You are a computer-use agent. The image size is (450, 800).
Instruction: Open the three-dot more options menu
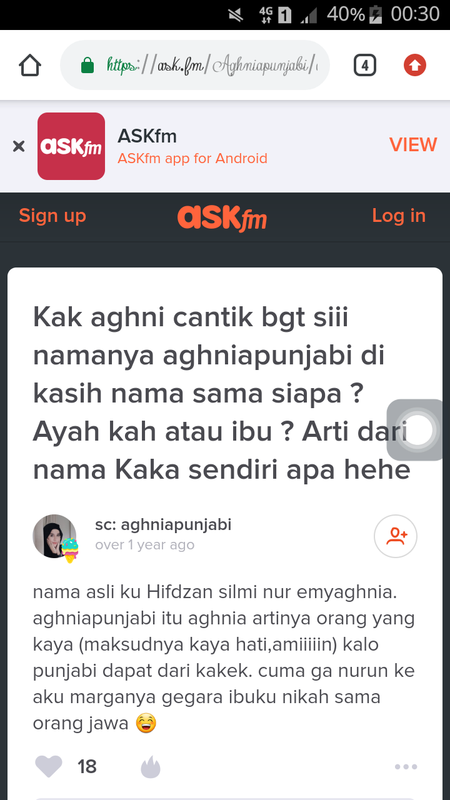[406, 766]
